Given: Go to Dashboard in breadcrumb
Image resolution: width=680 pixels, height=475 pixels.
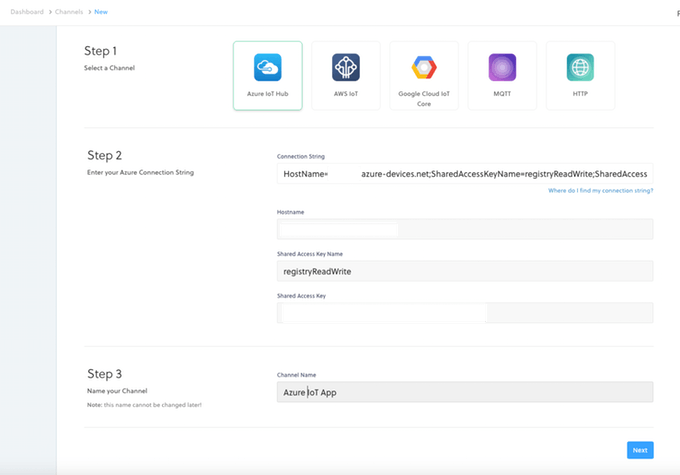Looking at the screenshot, I should coord(30,11).
